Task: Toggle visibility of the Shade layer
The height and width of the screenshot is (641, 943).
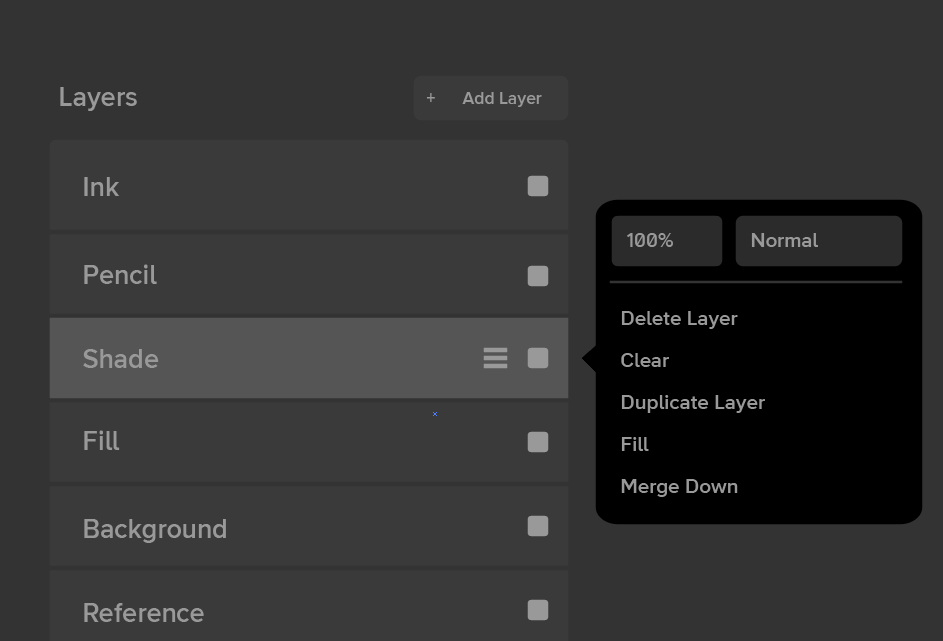Action: 538,358
